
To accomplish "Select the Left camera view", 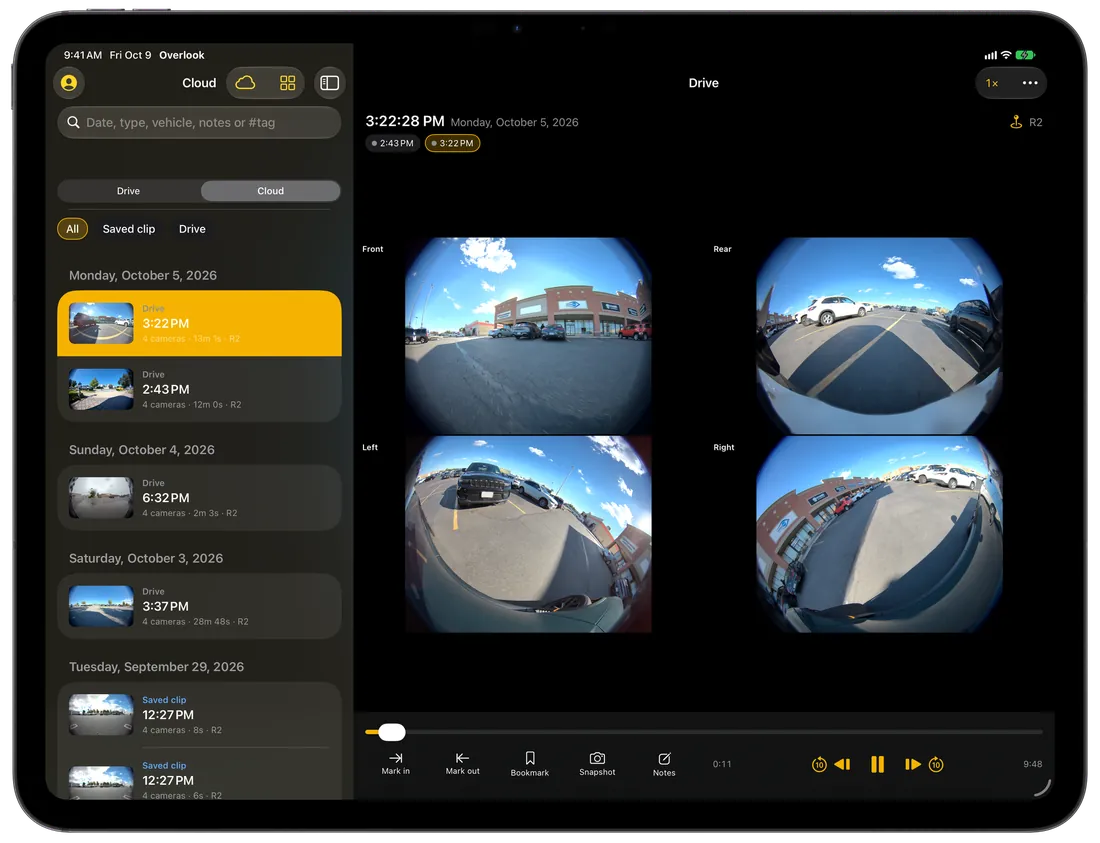I will pyautogui.click(x=528, y=534).
